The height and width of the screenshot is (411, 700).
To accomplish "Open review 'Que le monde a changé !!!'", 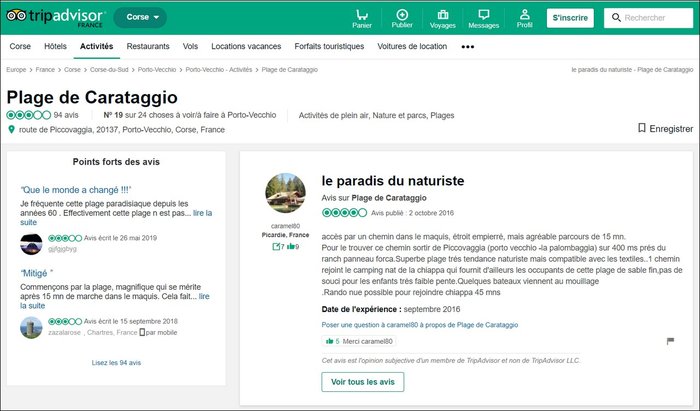I will [76, 190].
